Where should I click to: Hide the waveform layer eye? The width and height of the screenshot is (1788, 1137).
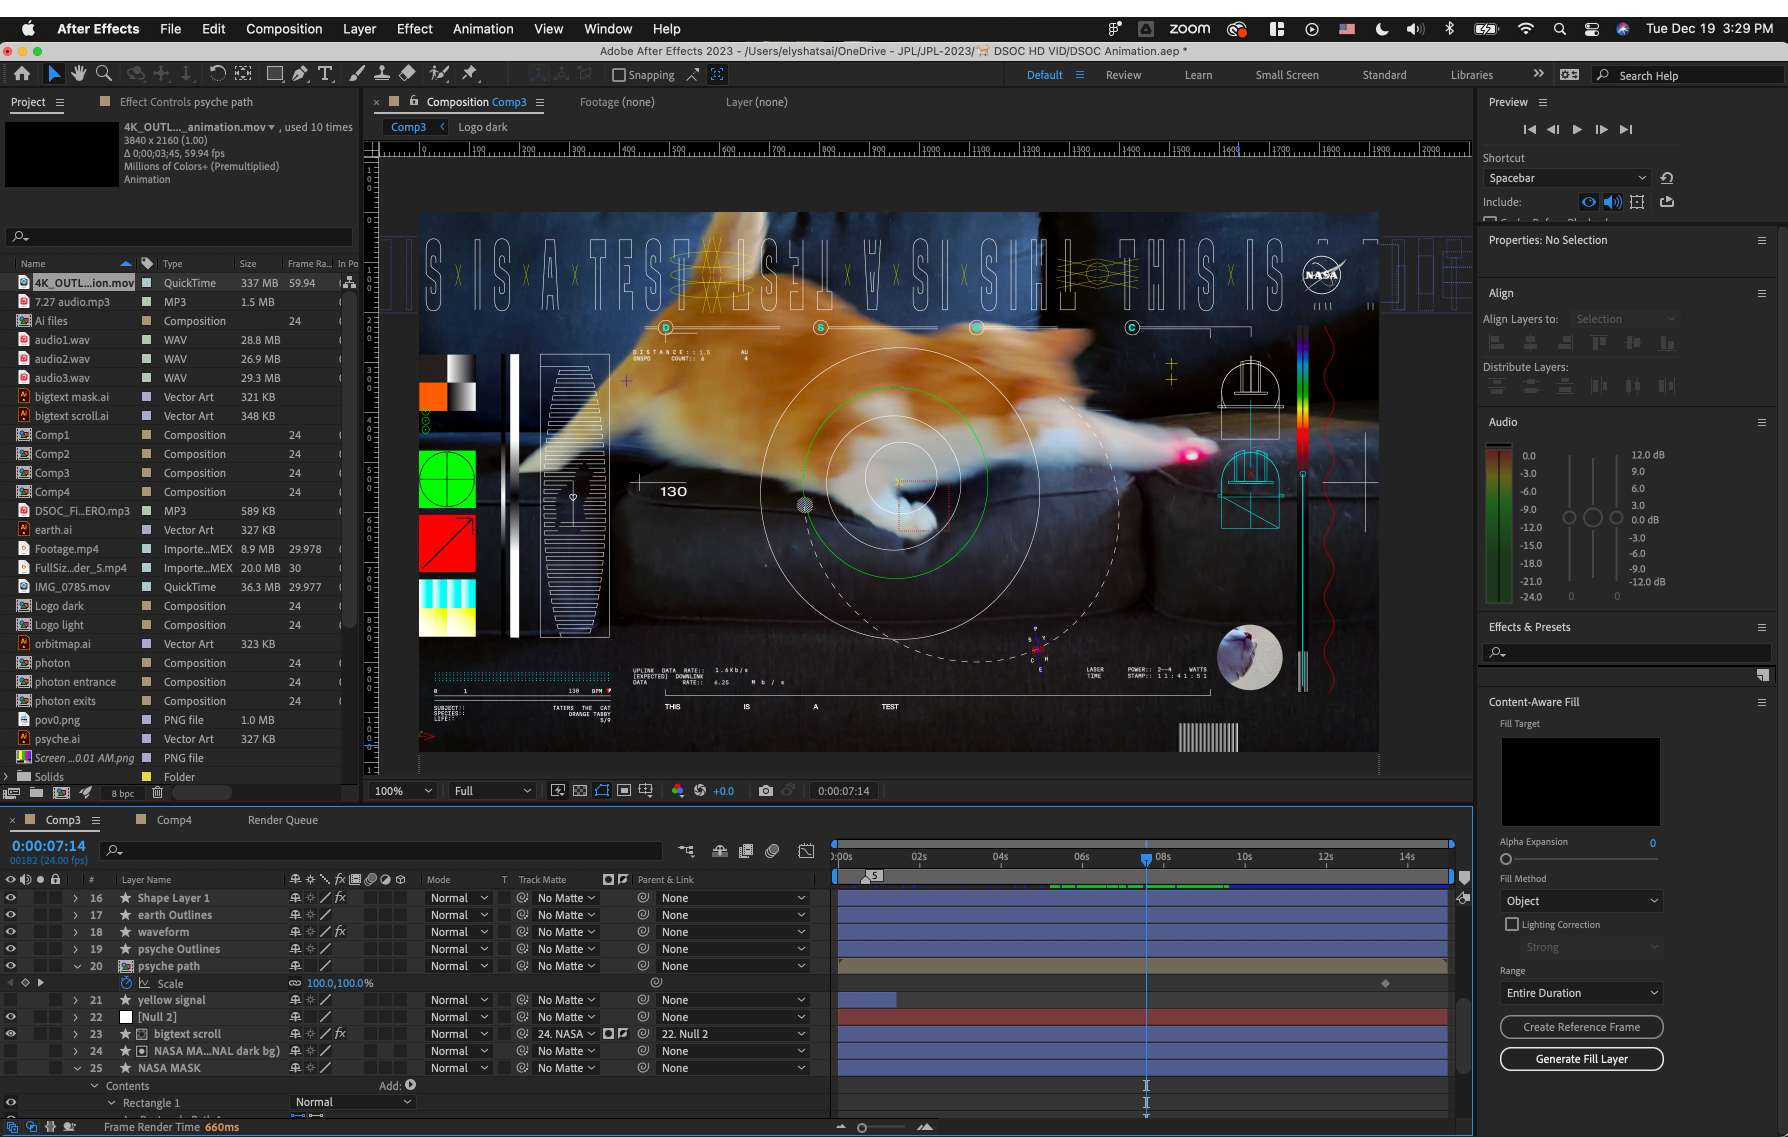tap(11, 932)
